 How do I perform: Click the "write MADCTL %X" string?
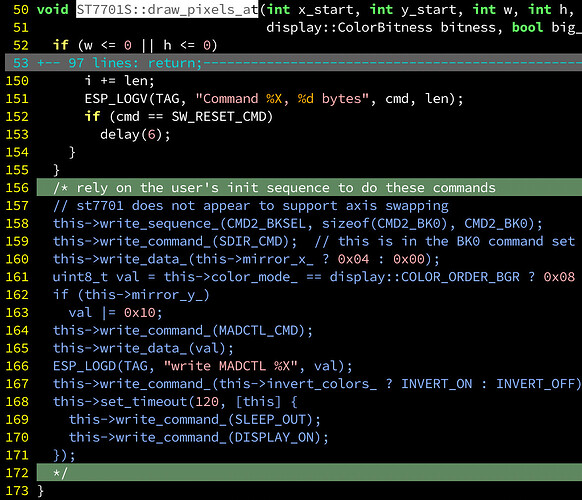coord(230,366)
